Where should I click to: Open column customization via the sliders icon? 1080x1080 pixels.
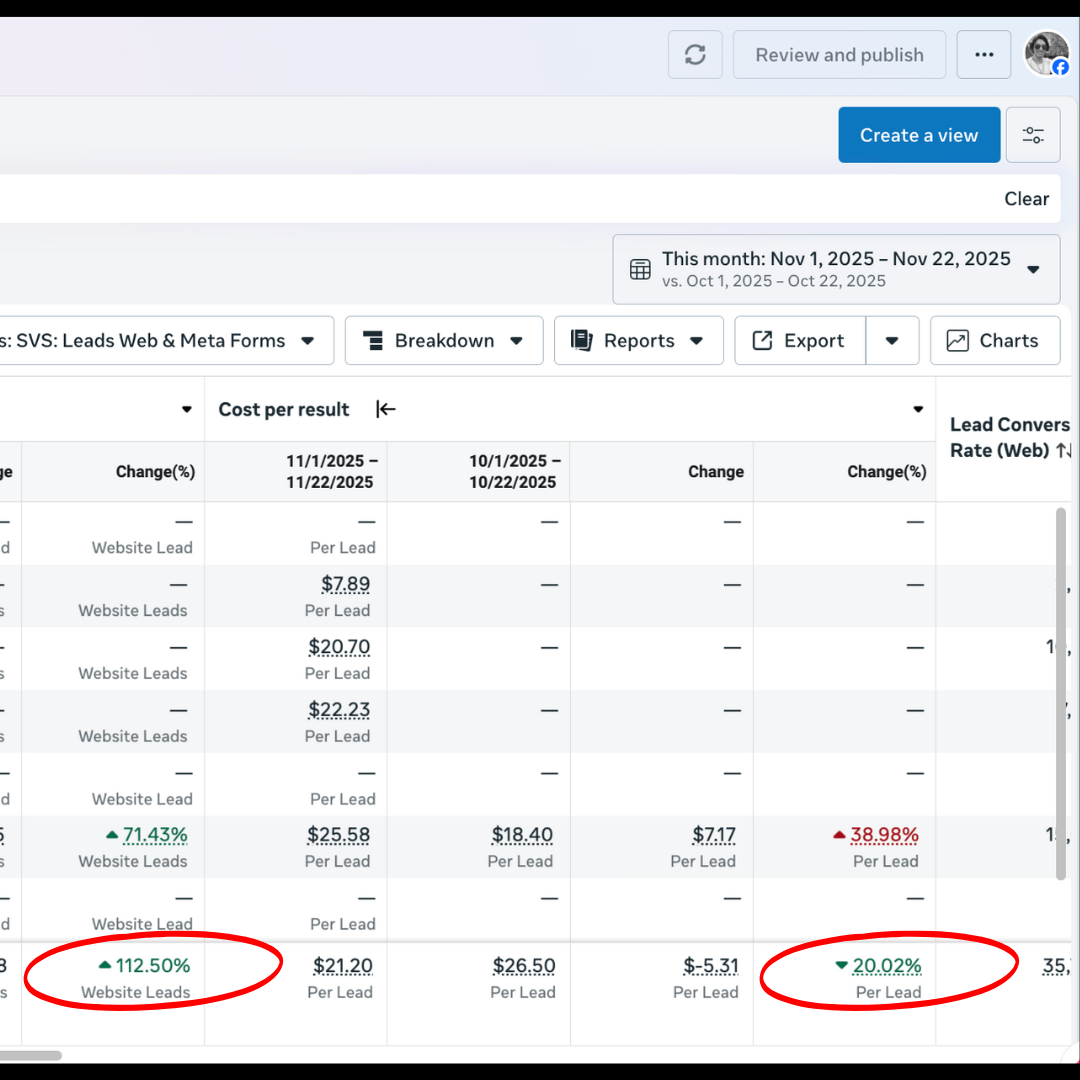tap(1033, 134)
